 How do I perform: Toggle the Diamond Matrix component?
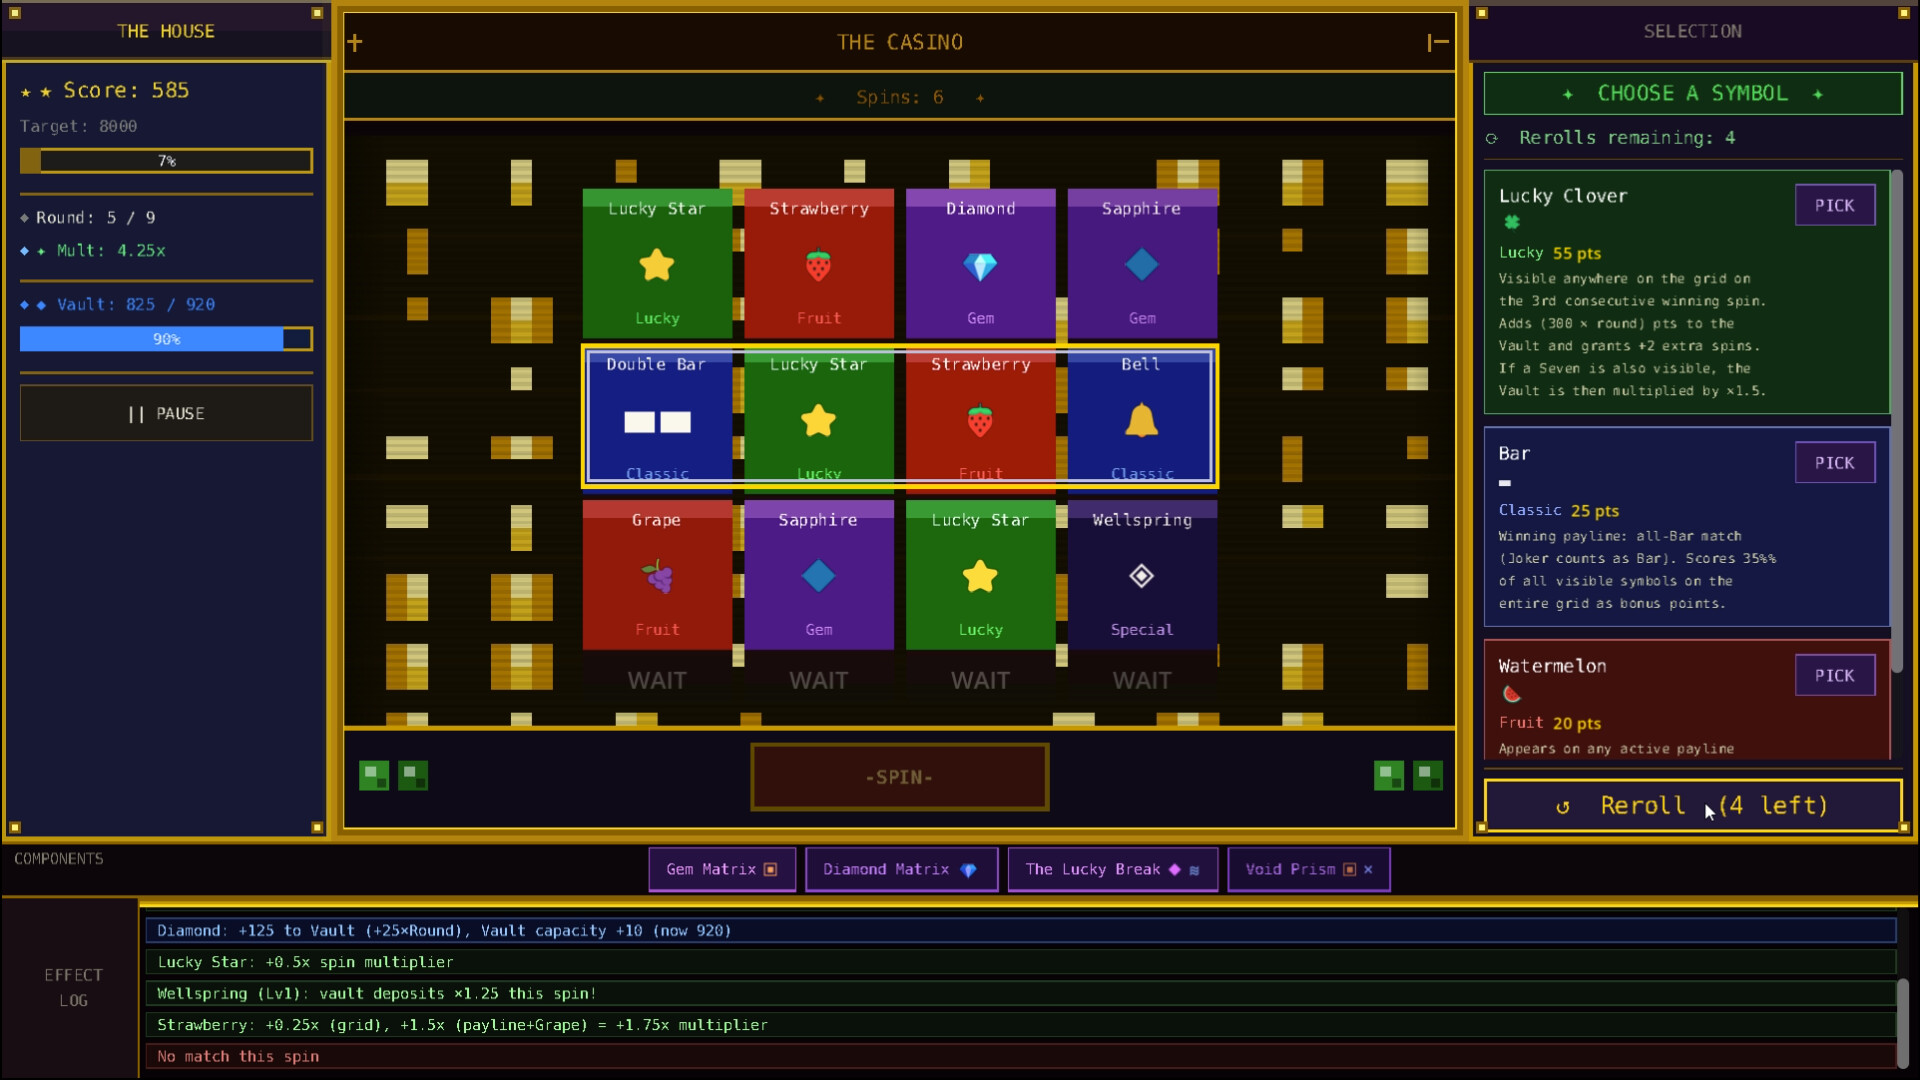(x=900, y=869)
